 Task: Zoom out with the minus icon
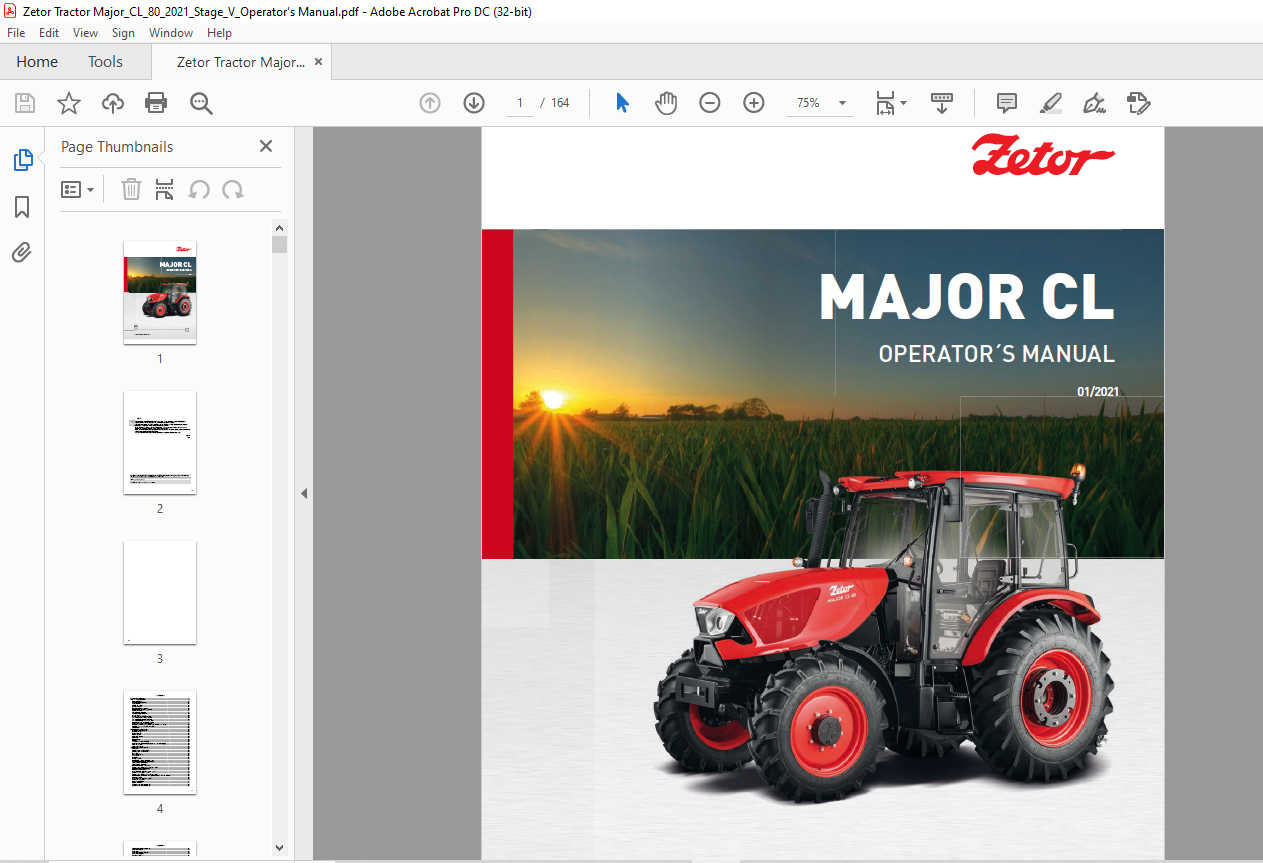[710, 103]
